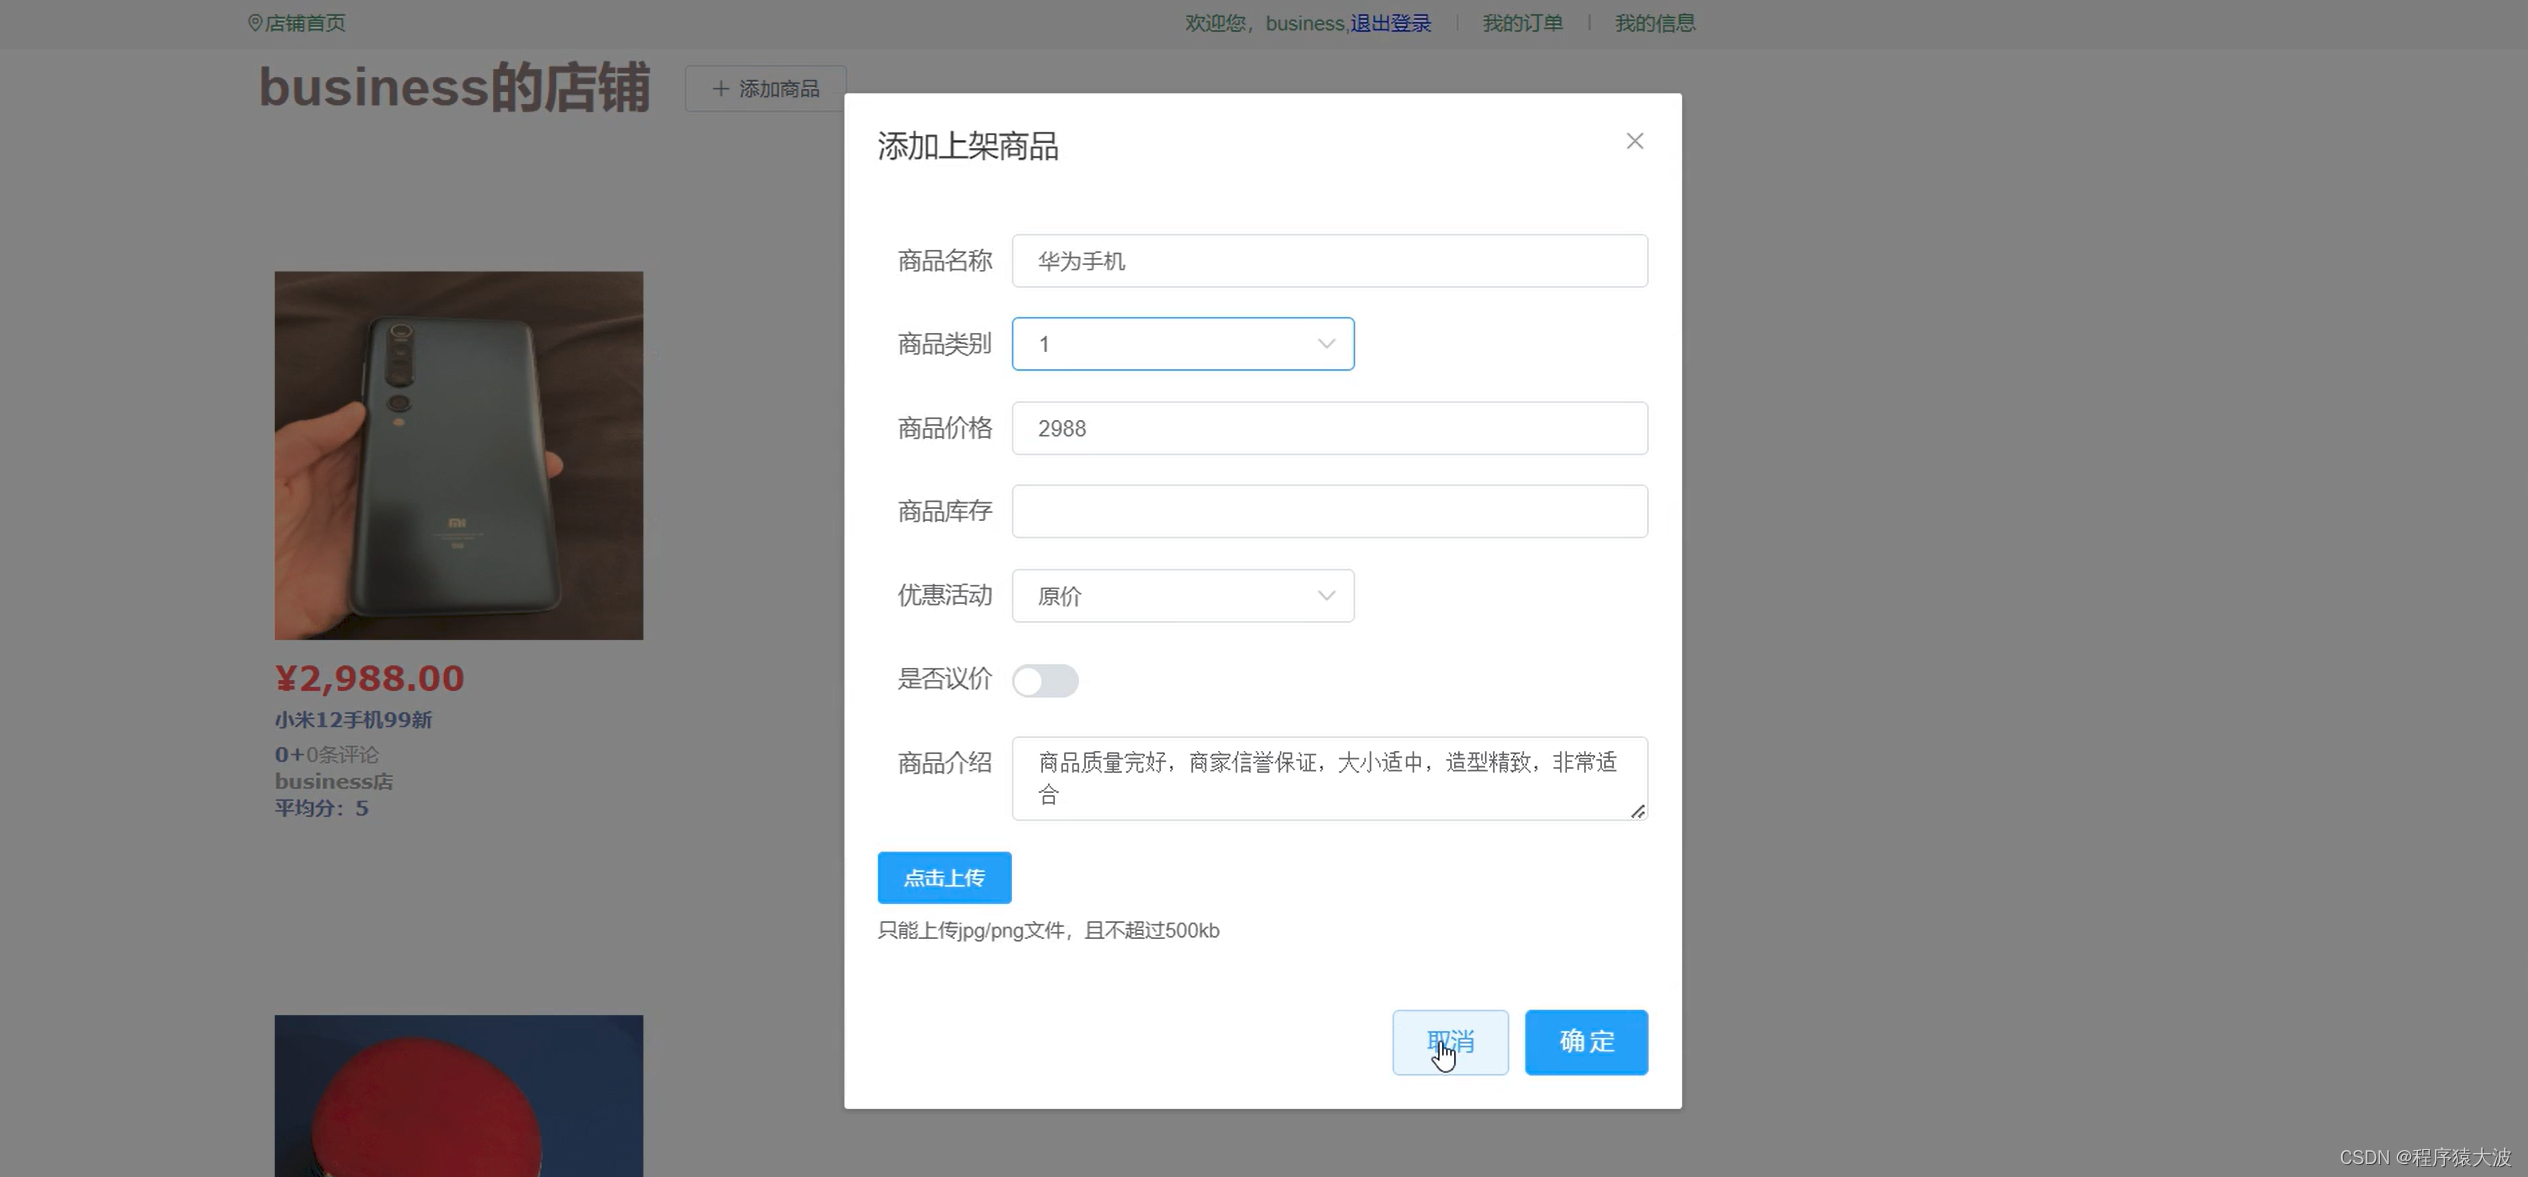This screenshot has width=2528, height=1177.
Task: Click the 商品类别 dropdown arrow
Action: pos(1326,344)
